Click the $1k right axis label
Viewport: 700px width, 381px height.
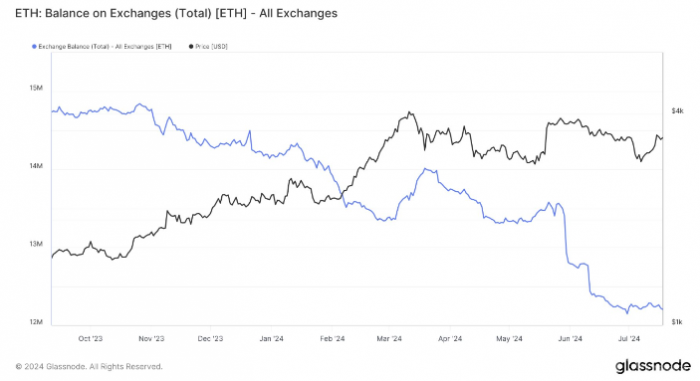(x=677, y=322)
